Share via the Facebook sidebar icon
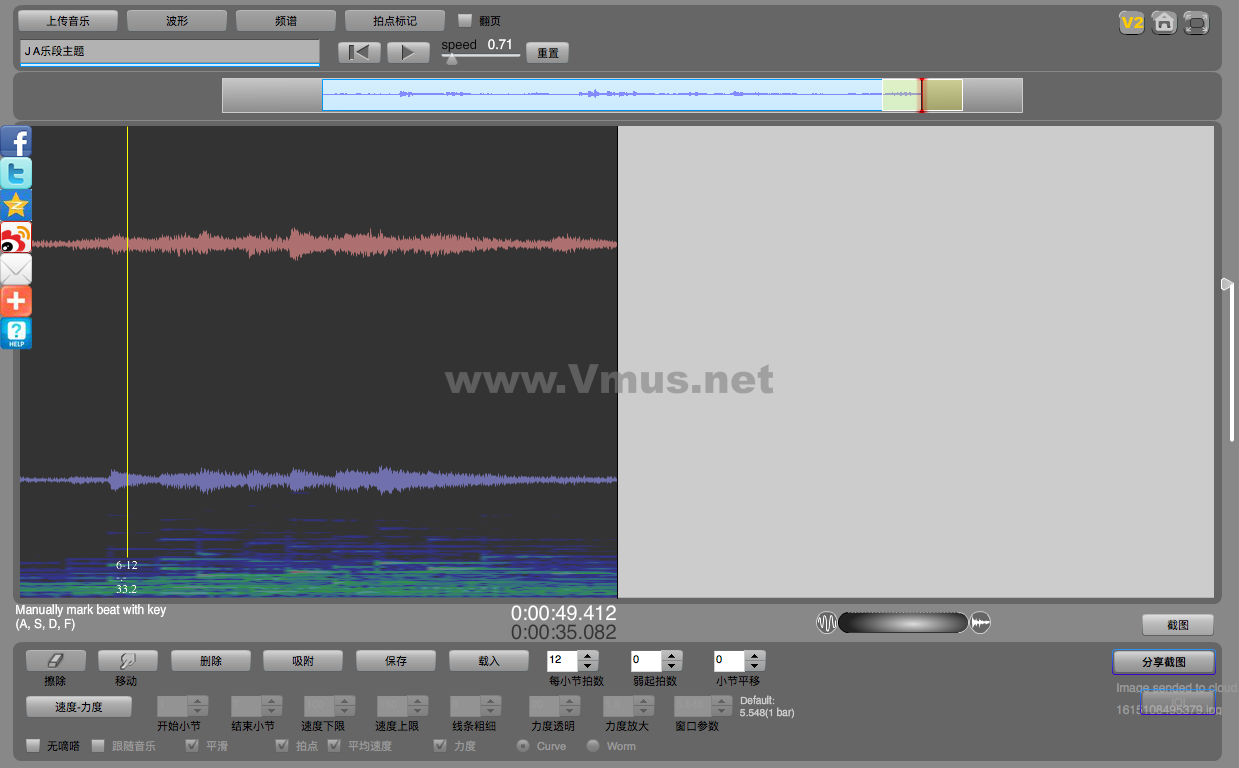The width and height of the screenshot is (1239, 768). (16, 141)
